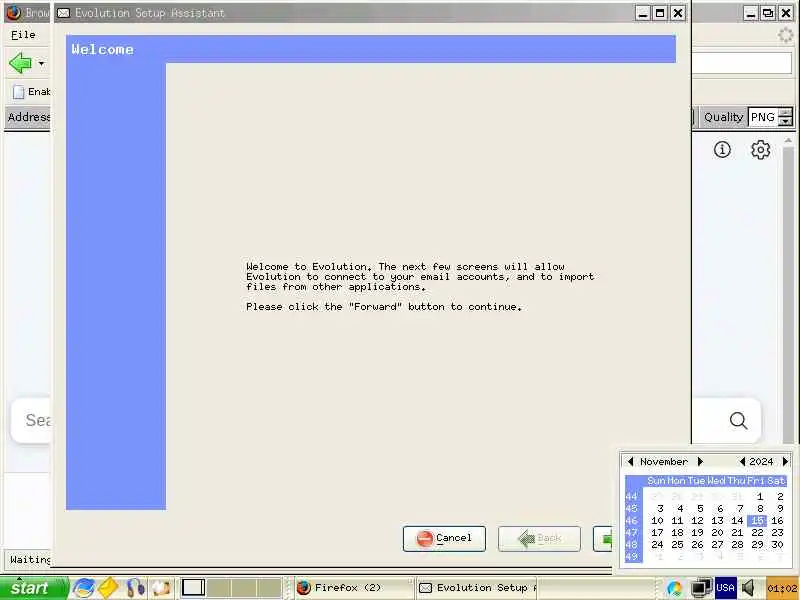Select November 1 in the calendar

tap(760, 496)
